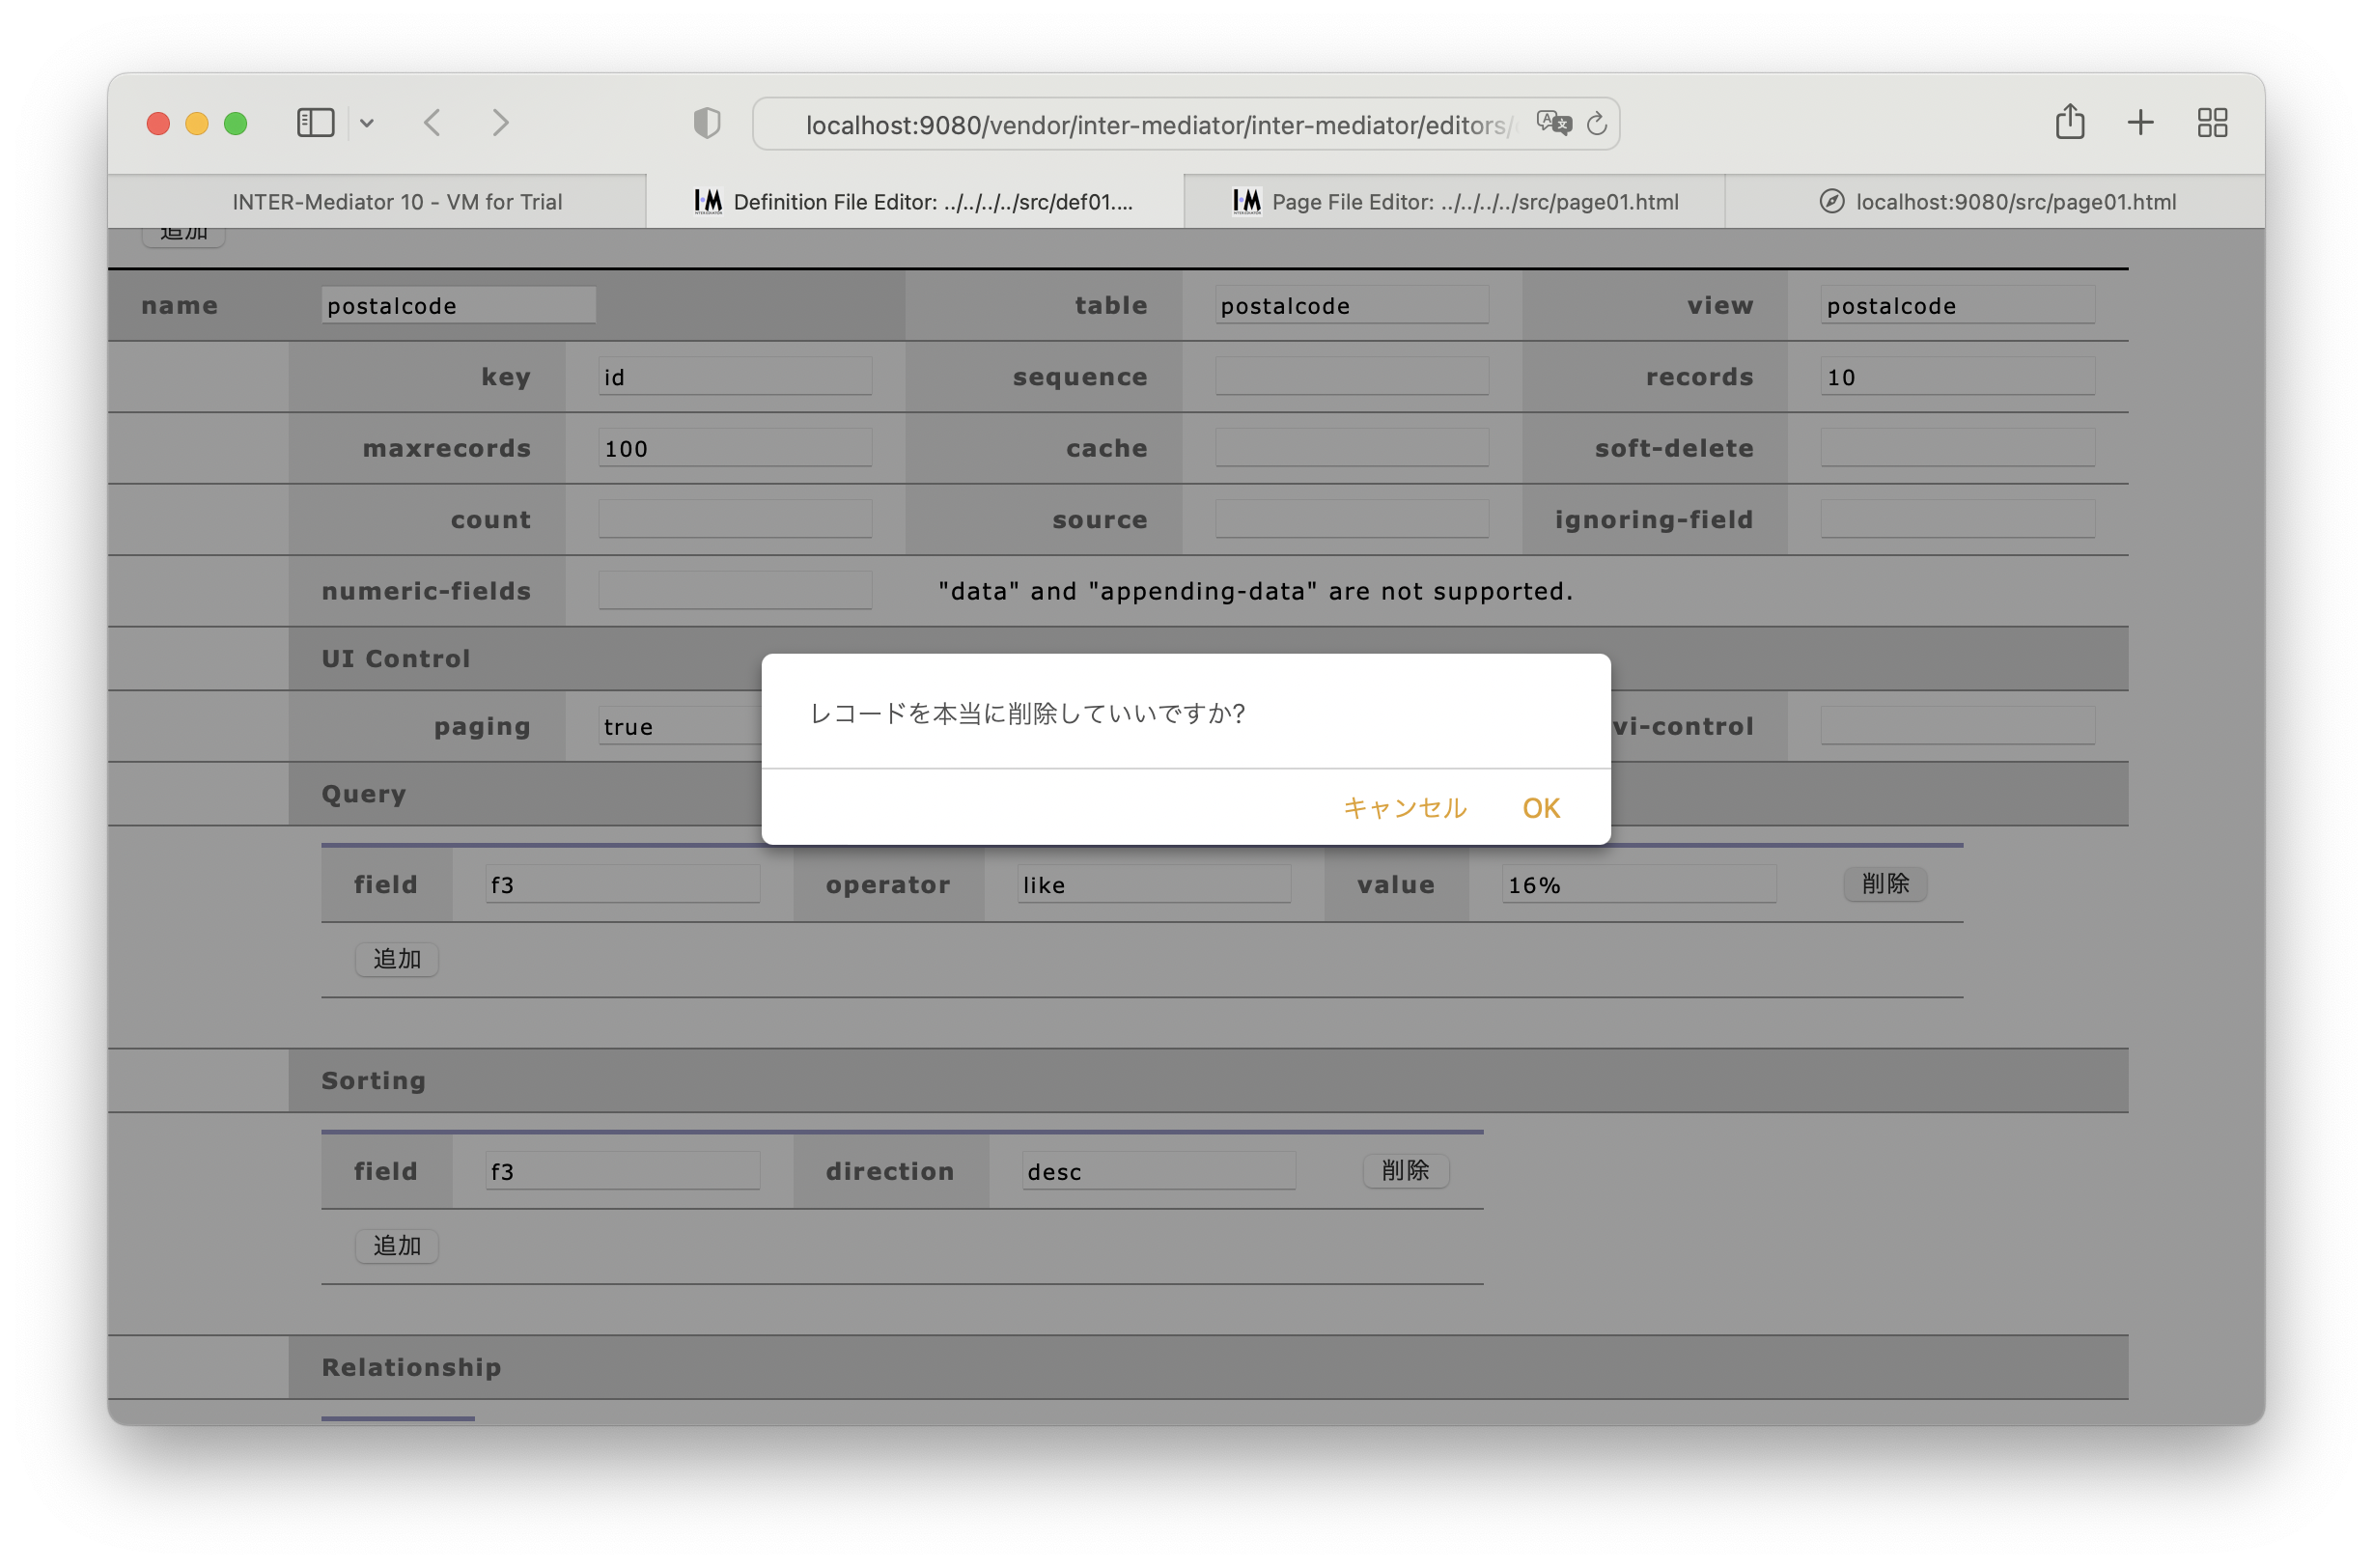Click the empty ignoring-field input
The image size is (2373, 1568).
pyautogui.click(x=1957, y=520)
